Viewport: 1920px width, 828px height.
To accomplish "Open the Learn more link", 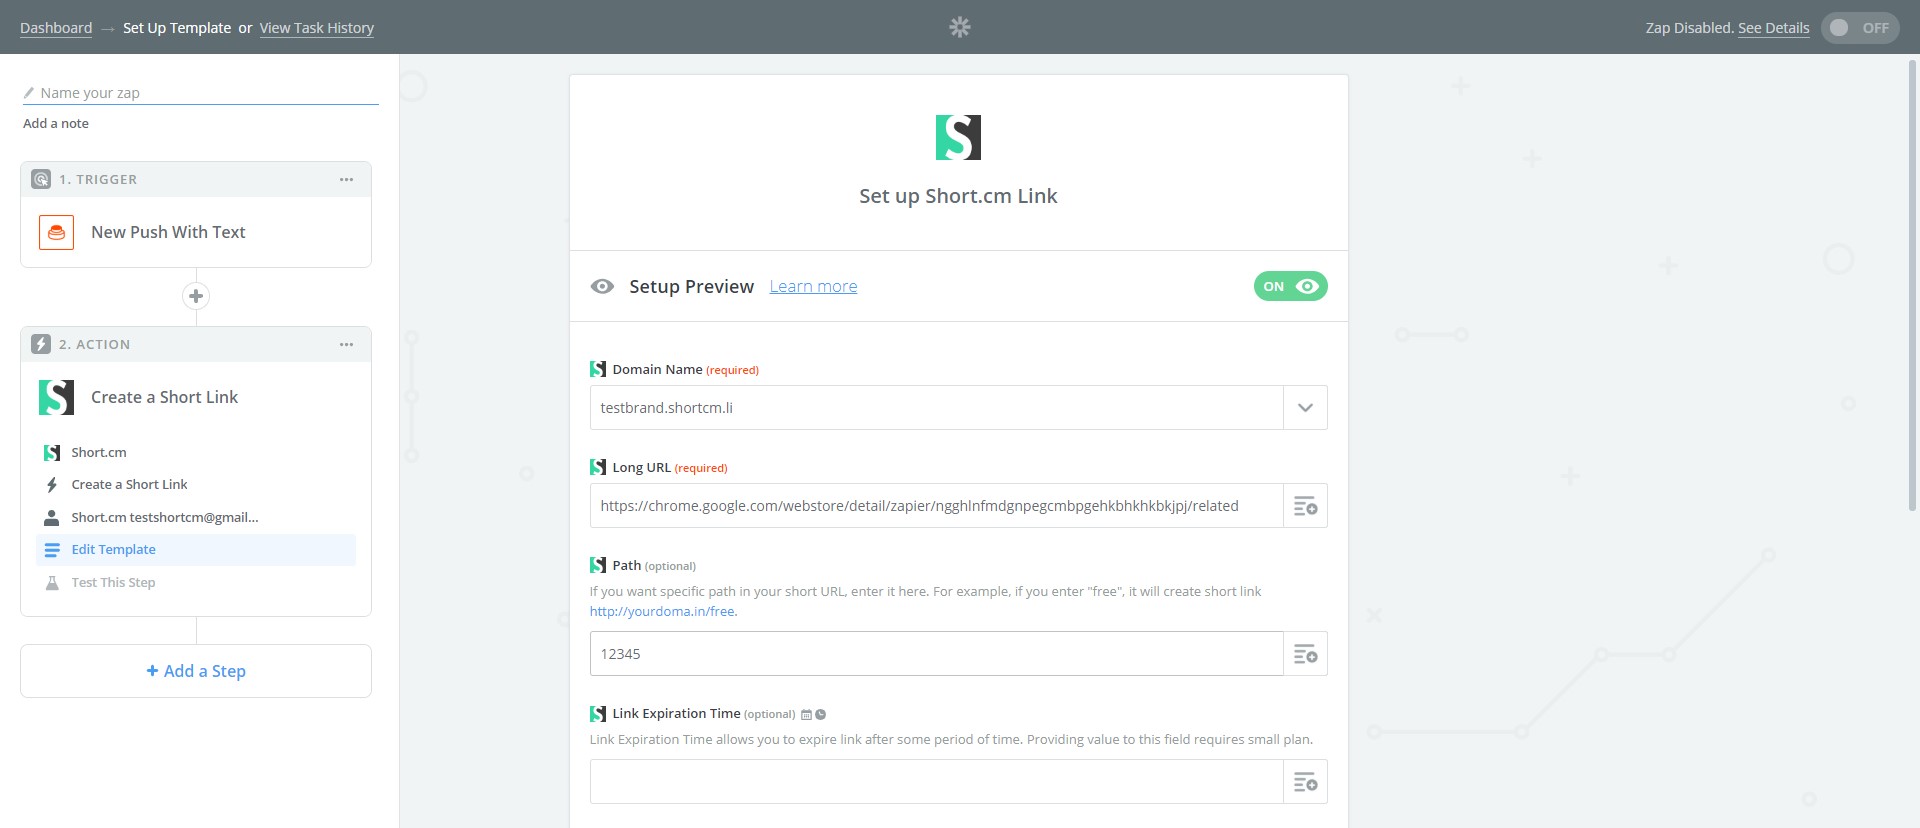I will [x=813, y=287].
